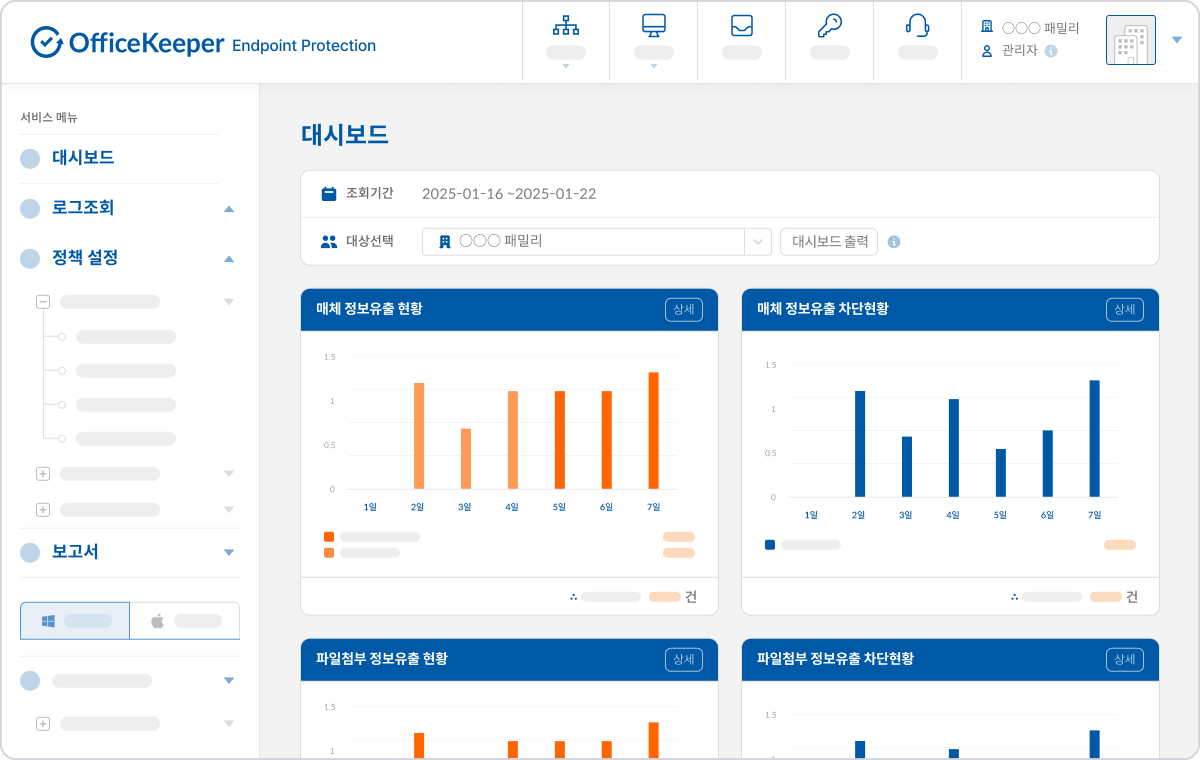This screenshot has height=760, width=1200.
Task: Open the headset support icon
Action: coord(917,27)
